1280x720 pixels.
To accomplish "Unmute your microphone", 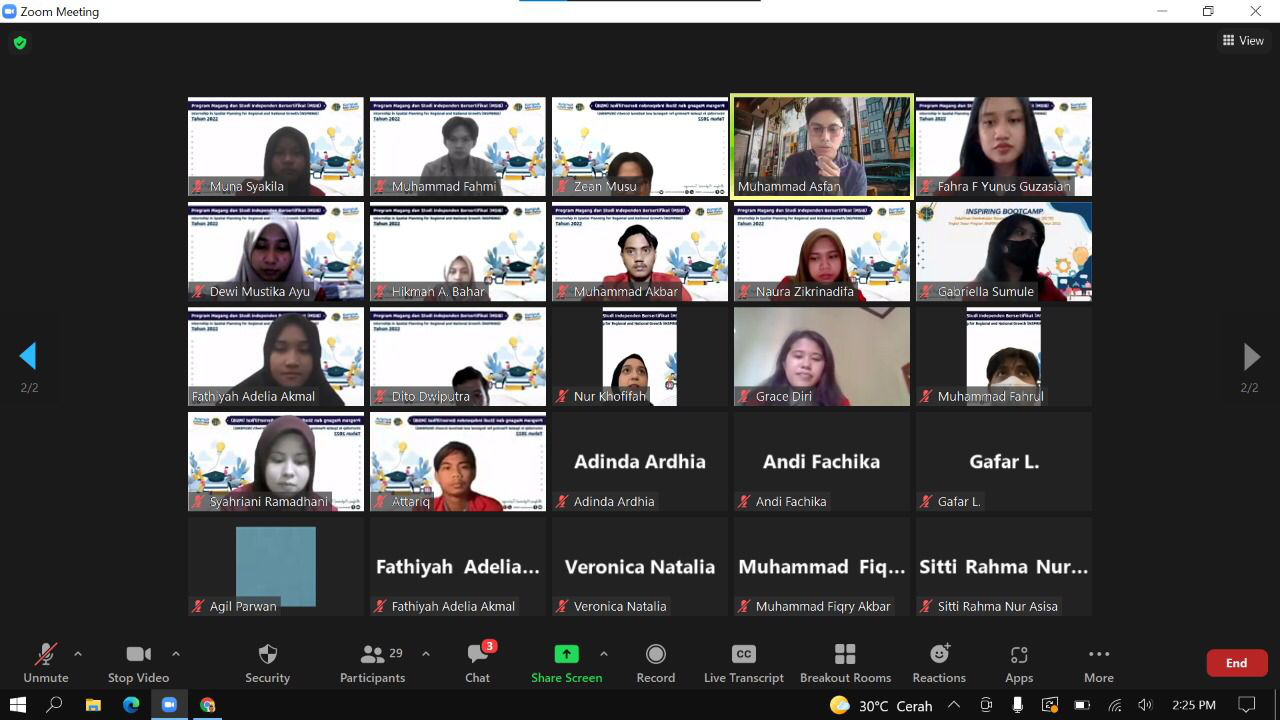I will 45,663.
